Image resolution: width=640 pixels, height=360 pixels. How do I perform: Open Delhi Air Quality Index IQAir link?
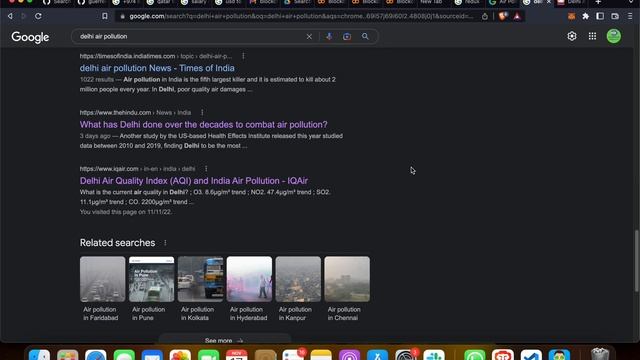click(194, 181)
